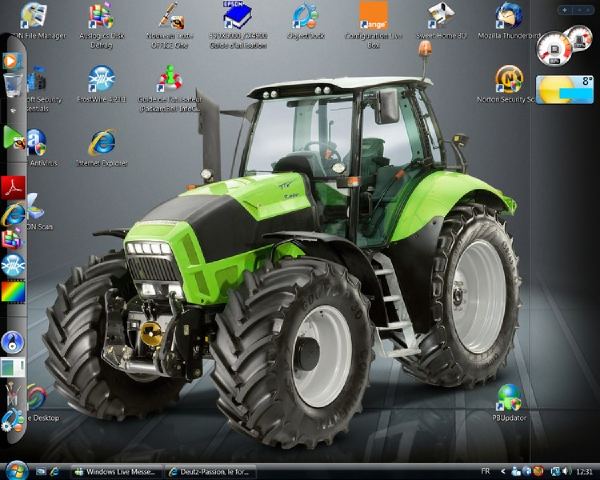Open the PBUpdator desktop shortcut
600x480 pixels.
[509, 403]
